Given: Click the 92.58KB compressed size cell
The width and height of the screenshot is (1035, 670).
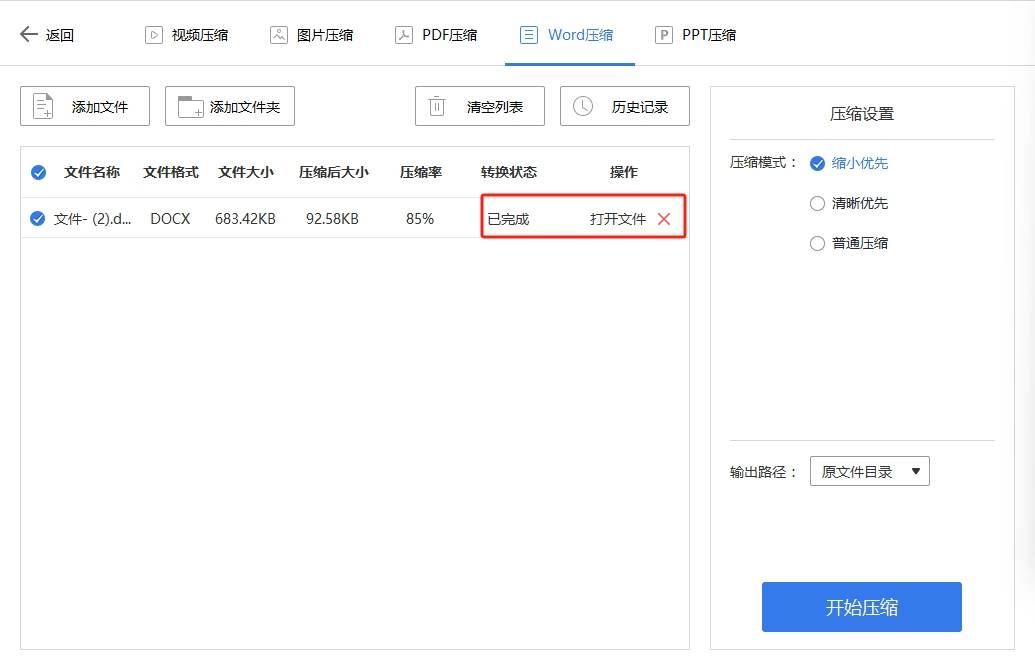Looking at the screenshot, I should coord(332,218).
